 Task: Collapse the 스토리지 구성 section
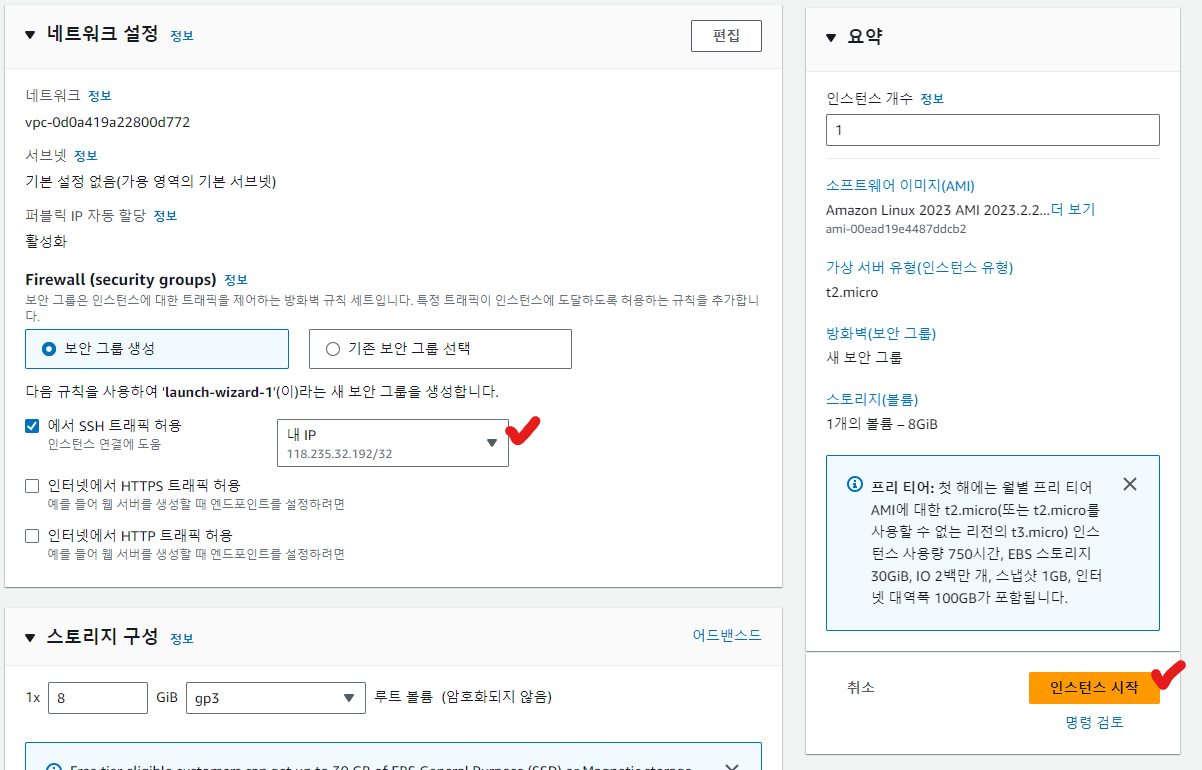[x=30, y=638]
